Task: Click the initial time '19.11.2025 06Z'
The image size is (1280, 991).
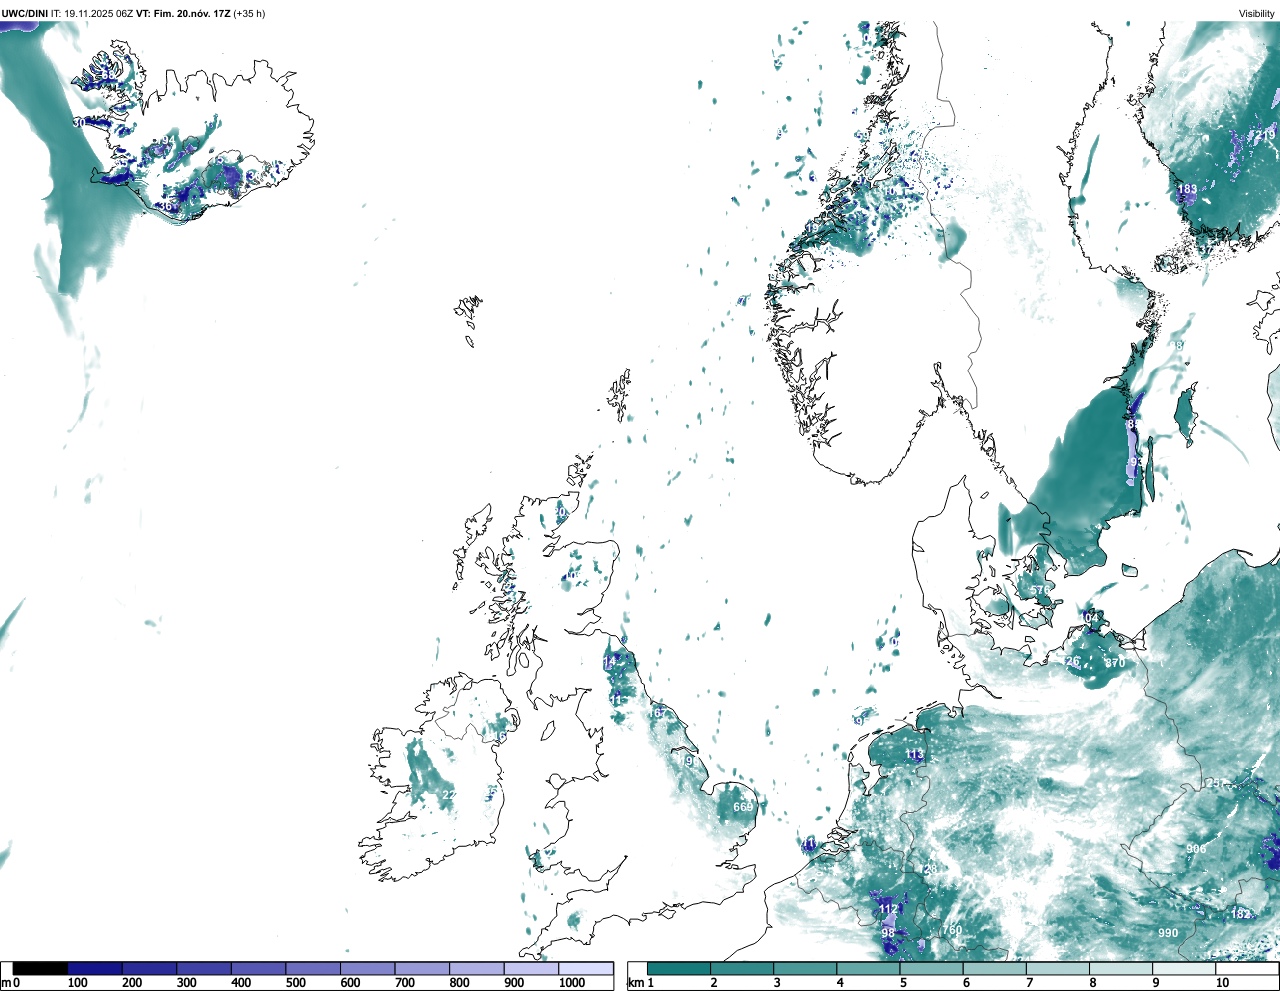Action: [98, 14]
